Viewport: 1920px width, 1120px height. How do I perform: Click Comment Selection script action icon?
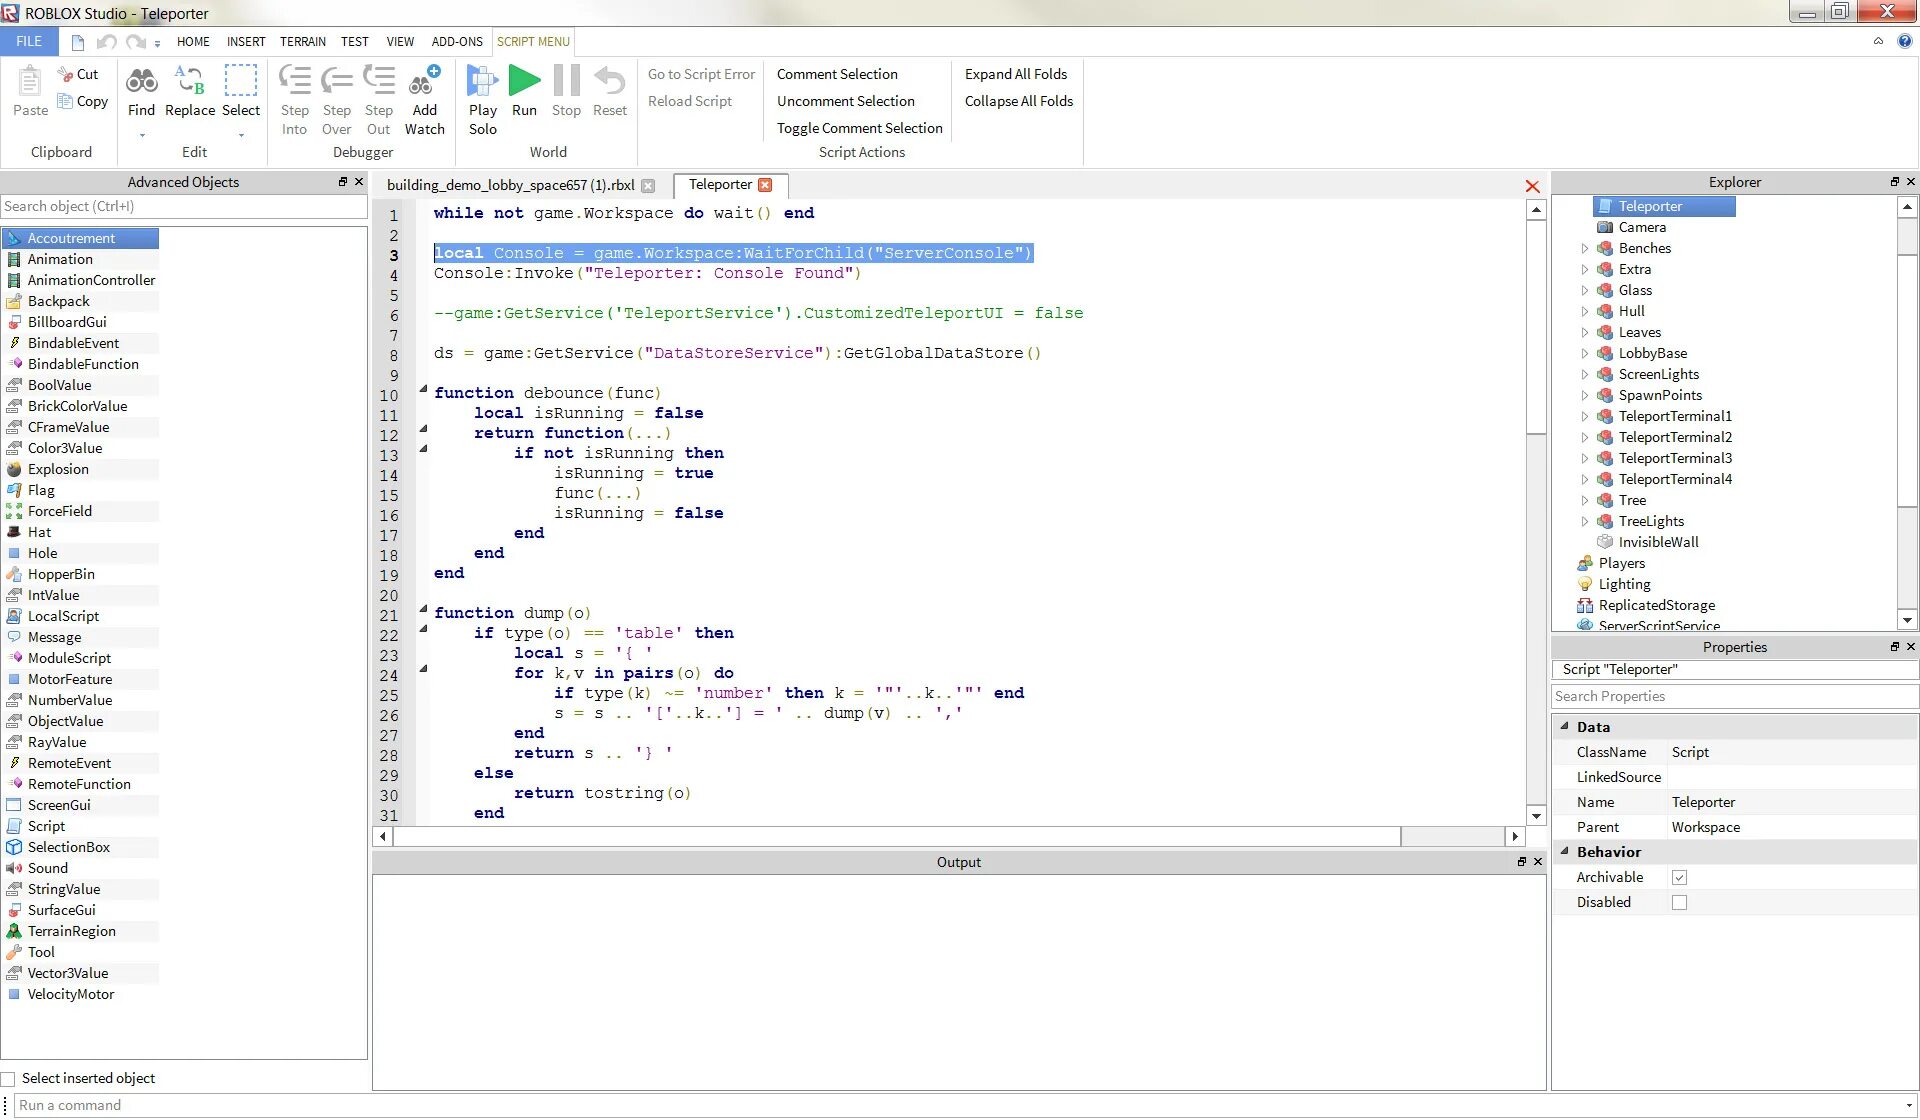pyautogui.click(x=836, y=73)
